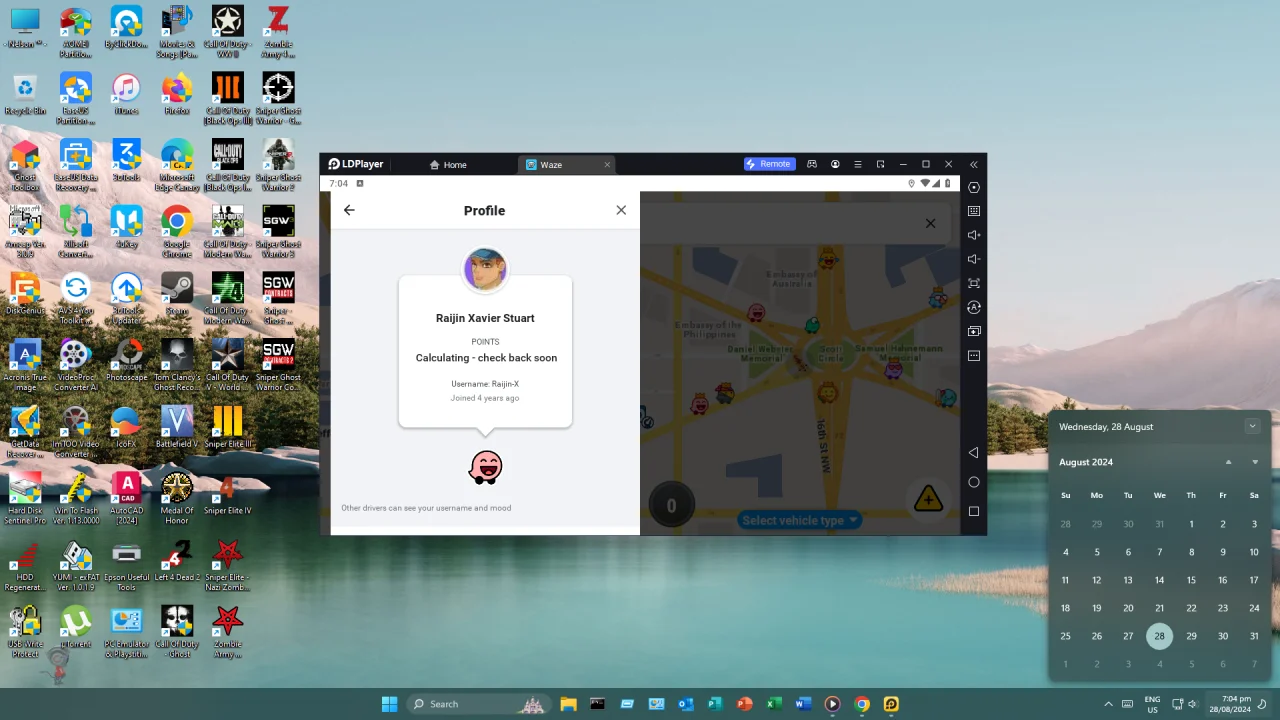1280x720 pixels.
Task: Open the Recycle Bin desktop icon
Action: pyautogui.click(x=25, y=95)
